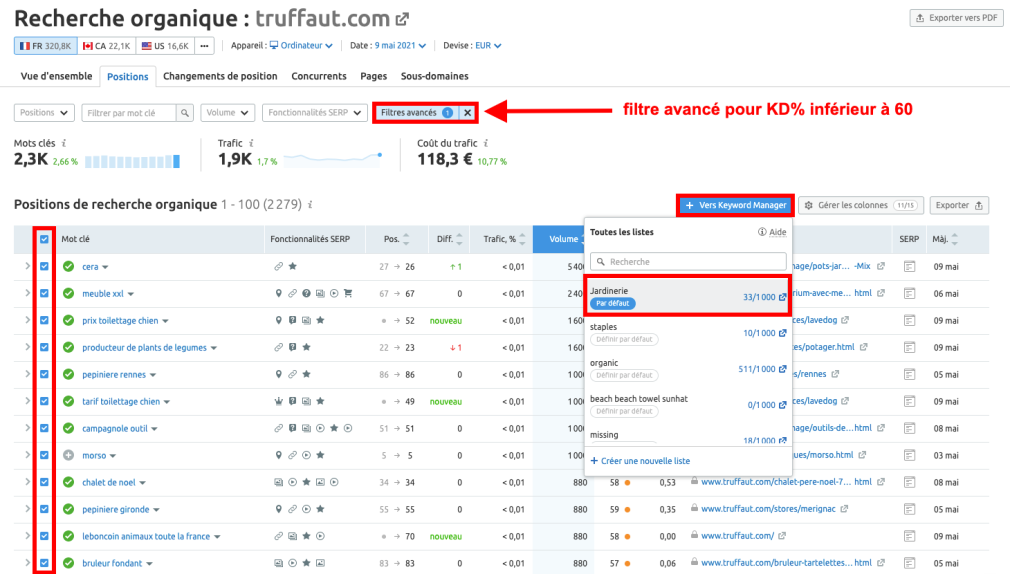The height and width of the screenshot is (574, 1010).
Task: Open the Devise EUR dropdown
Action: [x=488, y=46]
